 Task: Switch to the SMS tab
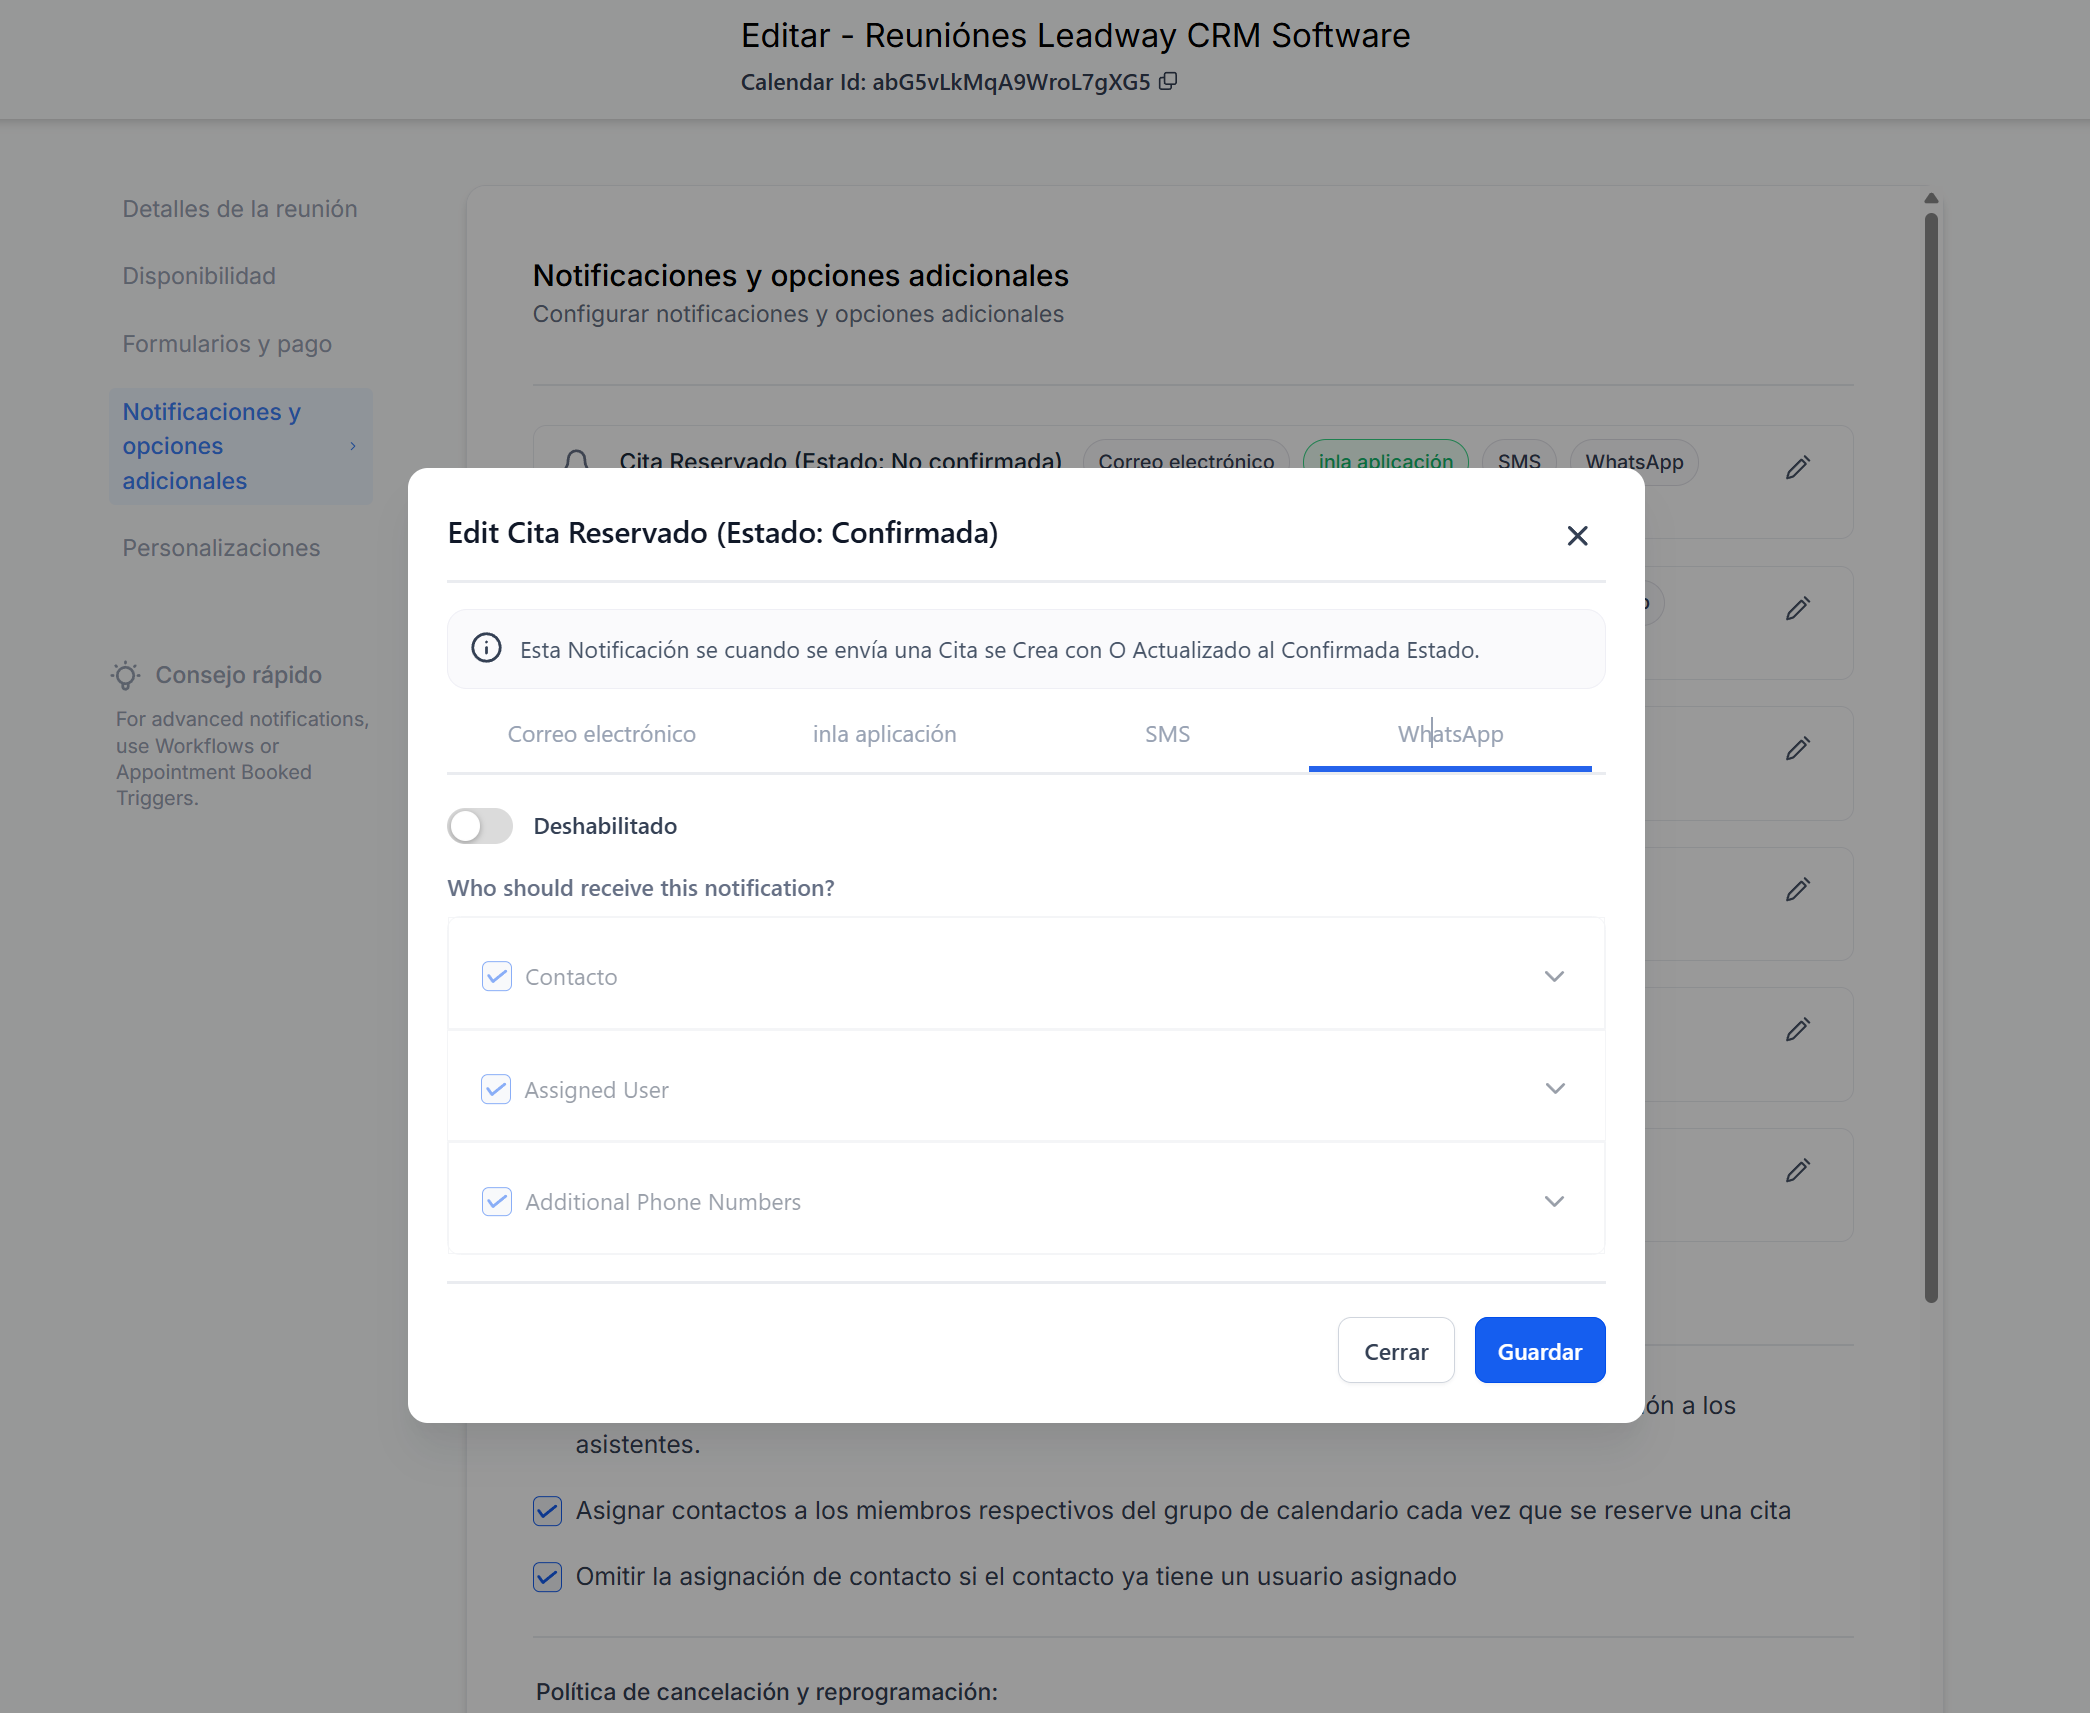(1167, 734)
